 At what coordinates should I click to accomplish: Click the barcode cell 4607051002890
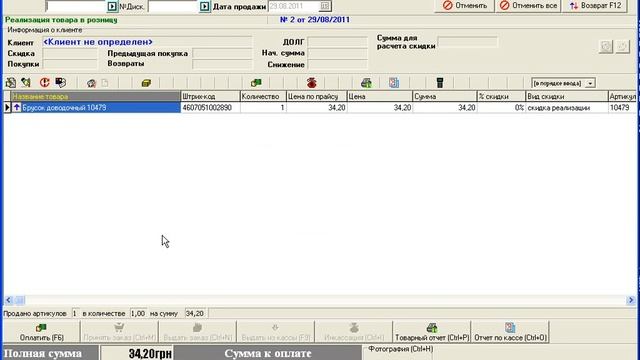pyautogui.click(x=210, y=108)
